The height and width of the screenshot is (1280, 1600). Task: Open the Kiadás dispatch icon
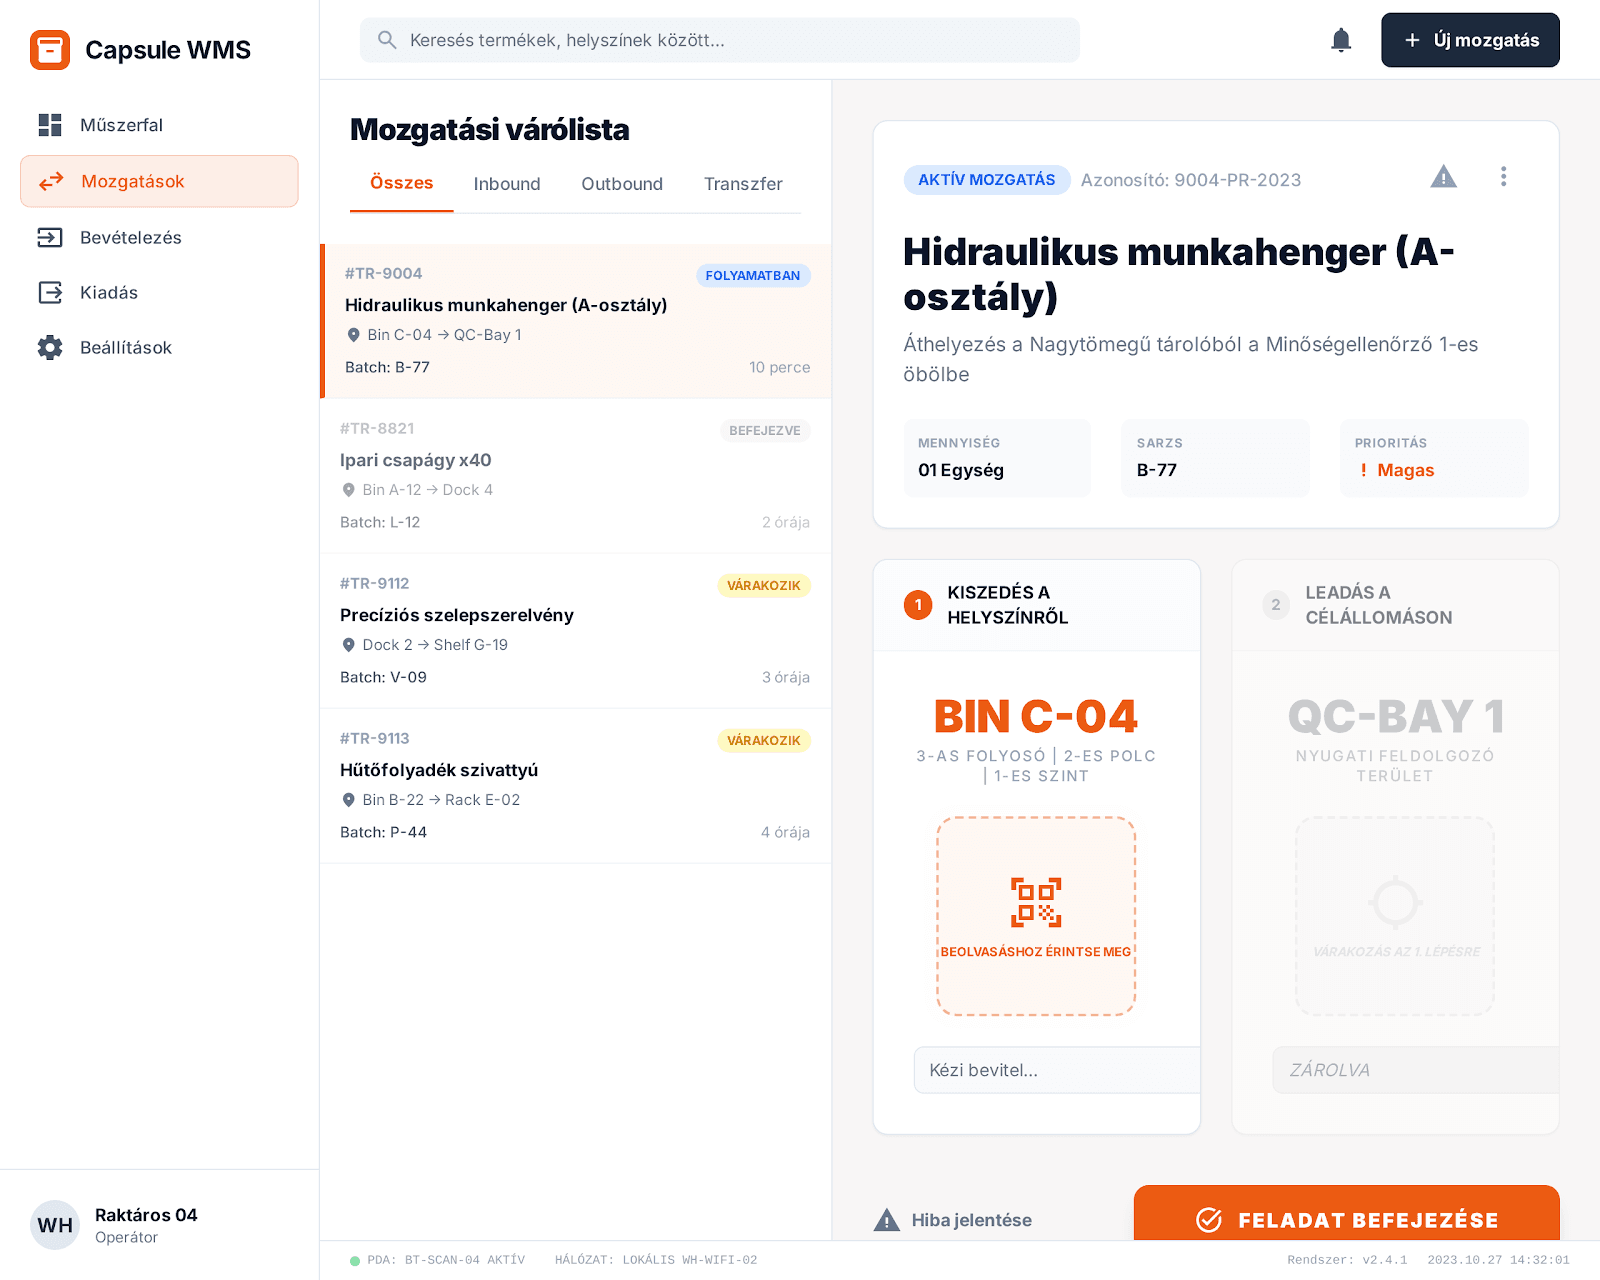tap(49, 292)
